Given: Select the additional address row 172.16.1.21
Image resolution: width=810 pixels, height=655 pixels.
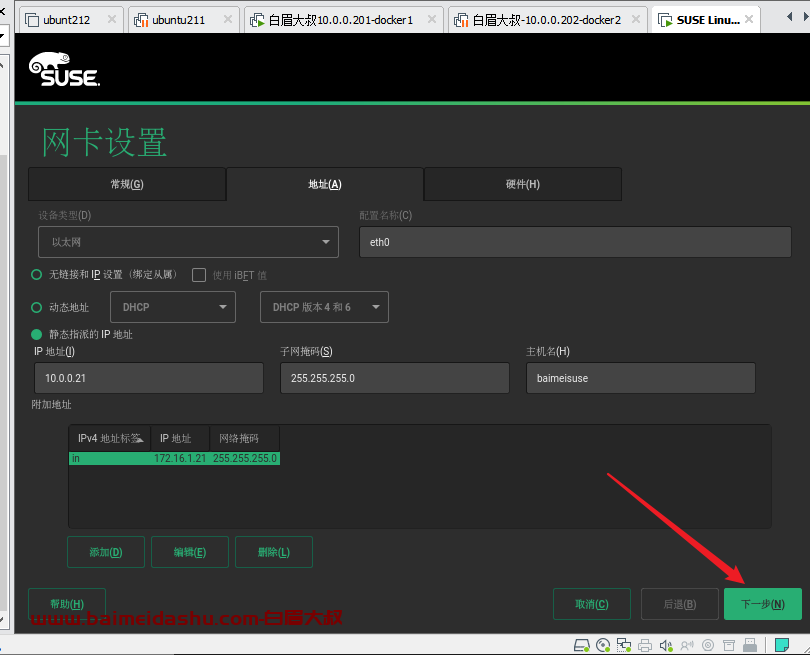Looking at the screenshot, I should coord(175,458).
